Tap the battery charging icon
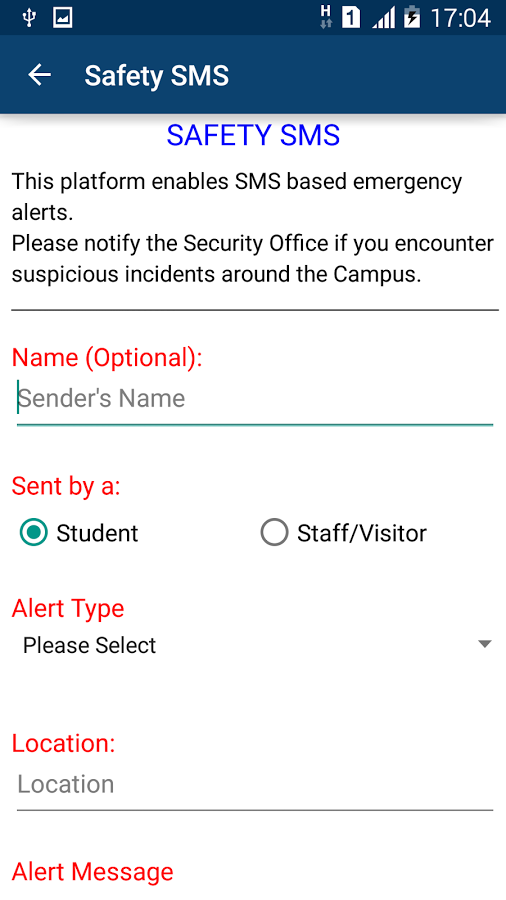506x900 pixels. (412, 17)
